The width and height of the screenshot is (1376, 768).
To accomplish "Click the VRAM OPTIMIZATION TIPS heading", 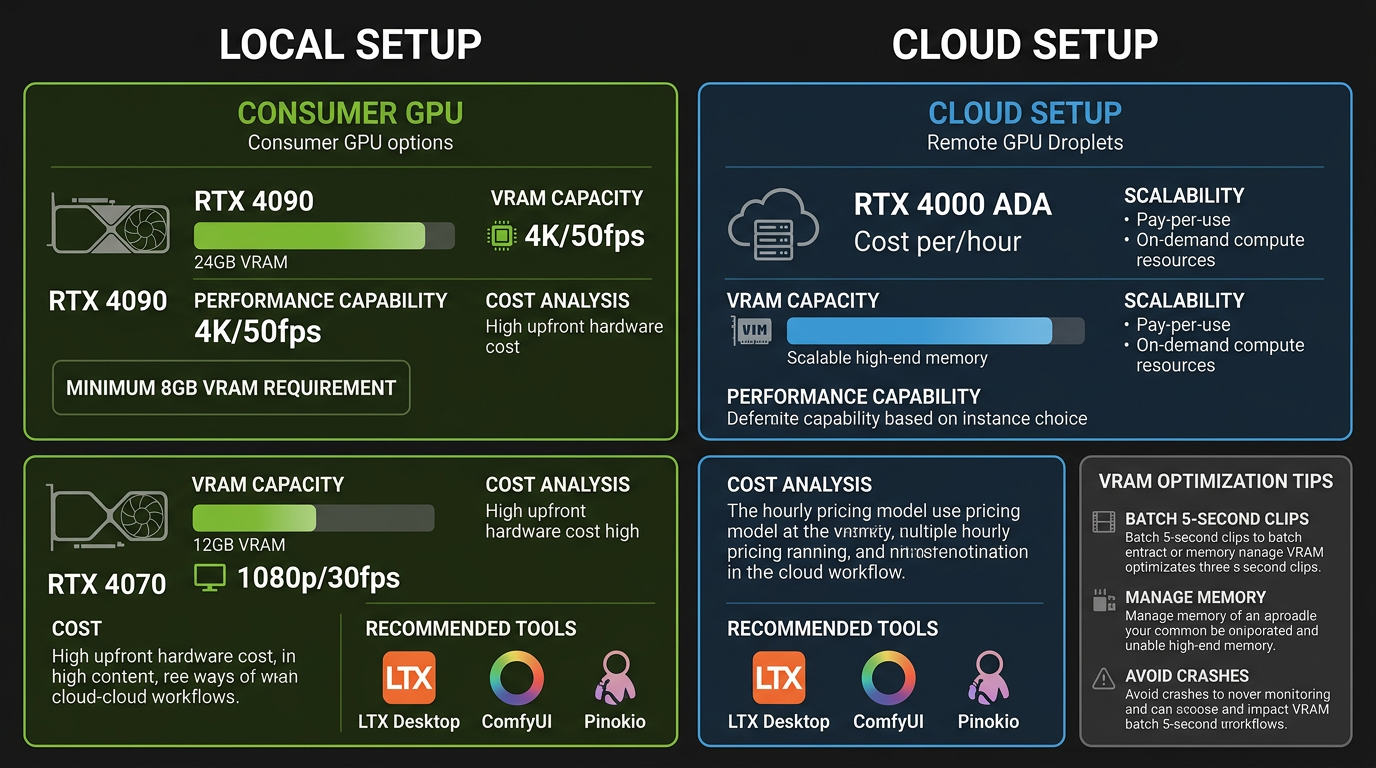I will coord(1216,481).
